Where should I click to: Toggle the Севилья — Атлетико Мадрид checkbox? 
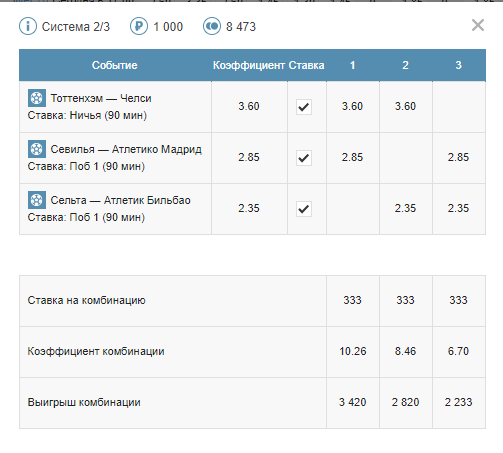coord(304,158)
